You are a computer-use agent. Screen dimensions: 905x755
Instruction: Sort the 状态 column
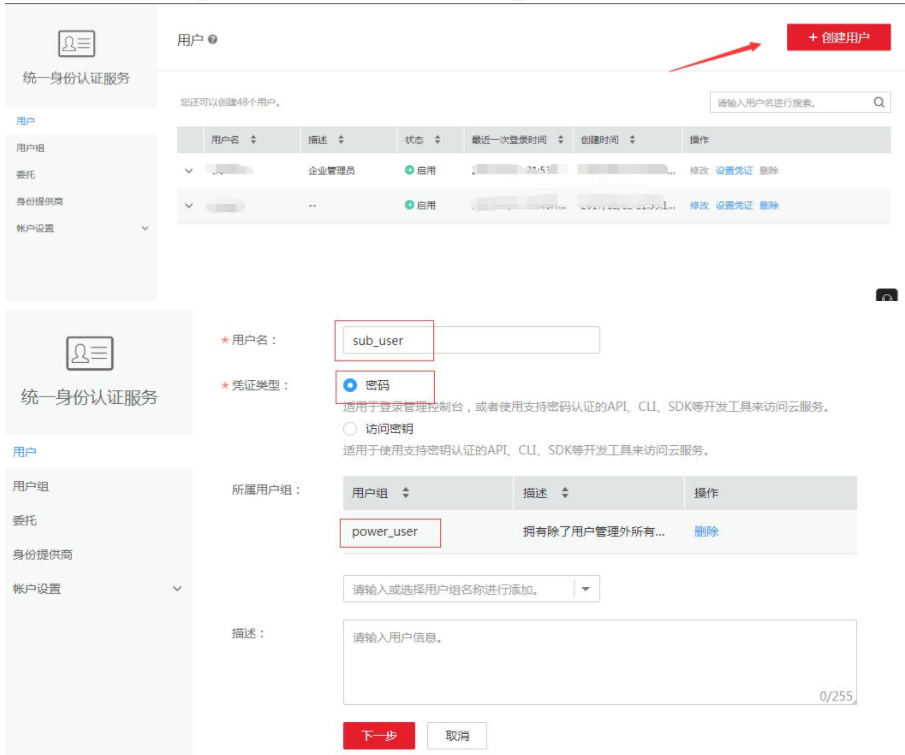437,140
